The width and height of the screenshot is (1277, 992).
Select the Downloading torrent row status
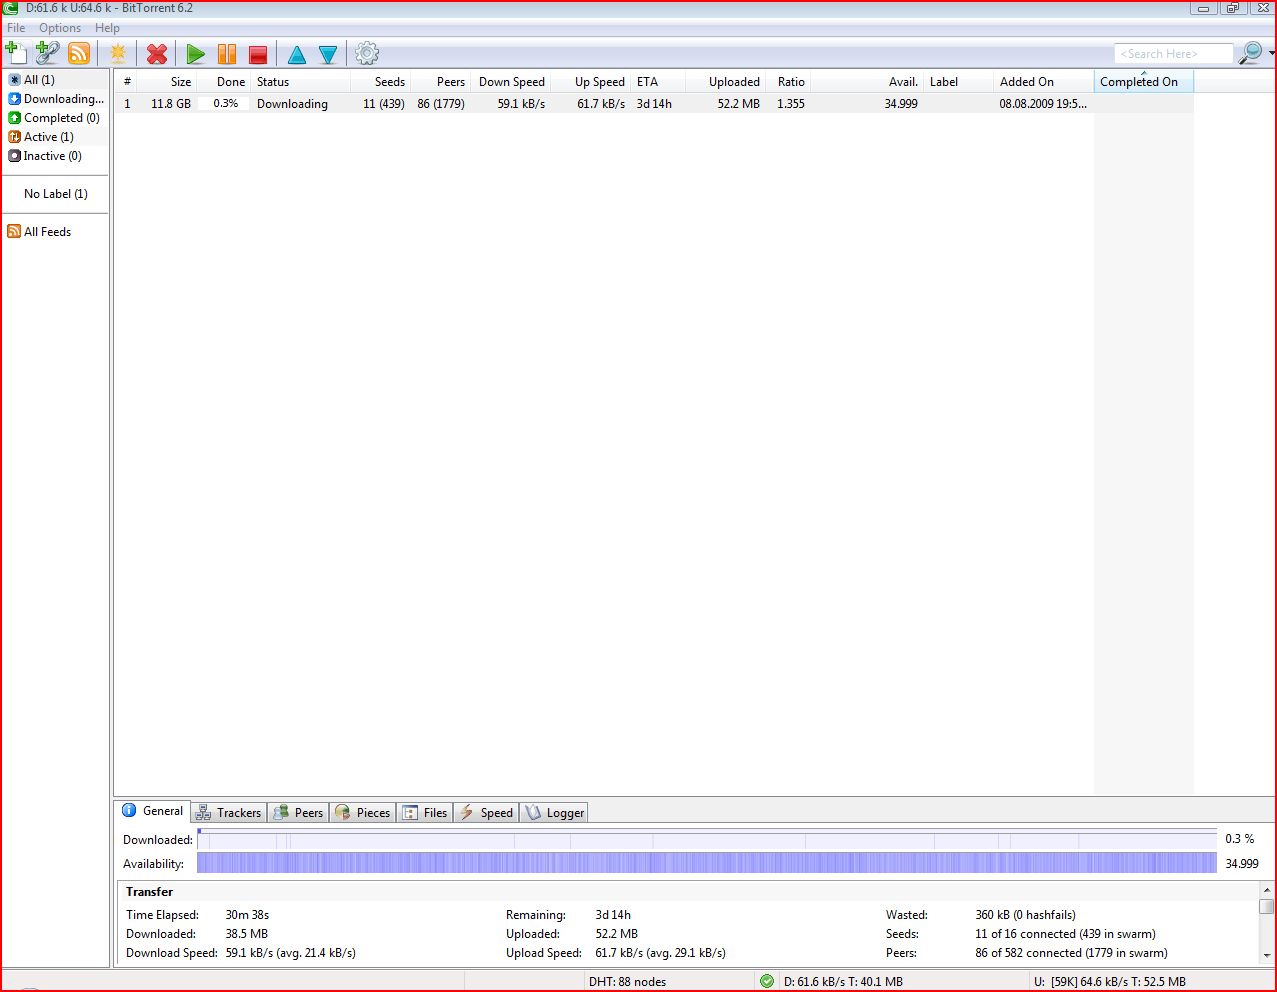pyautogui.click(x=292, y=104)
